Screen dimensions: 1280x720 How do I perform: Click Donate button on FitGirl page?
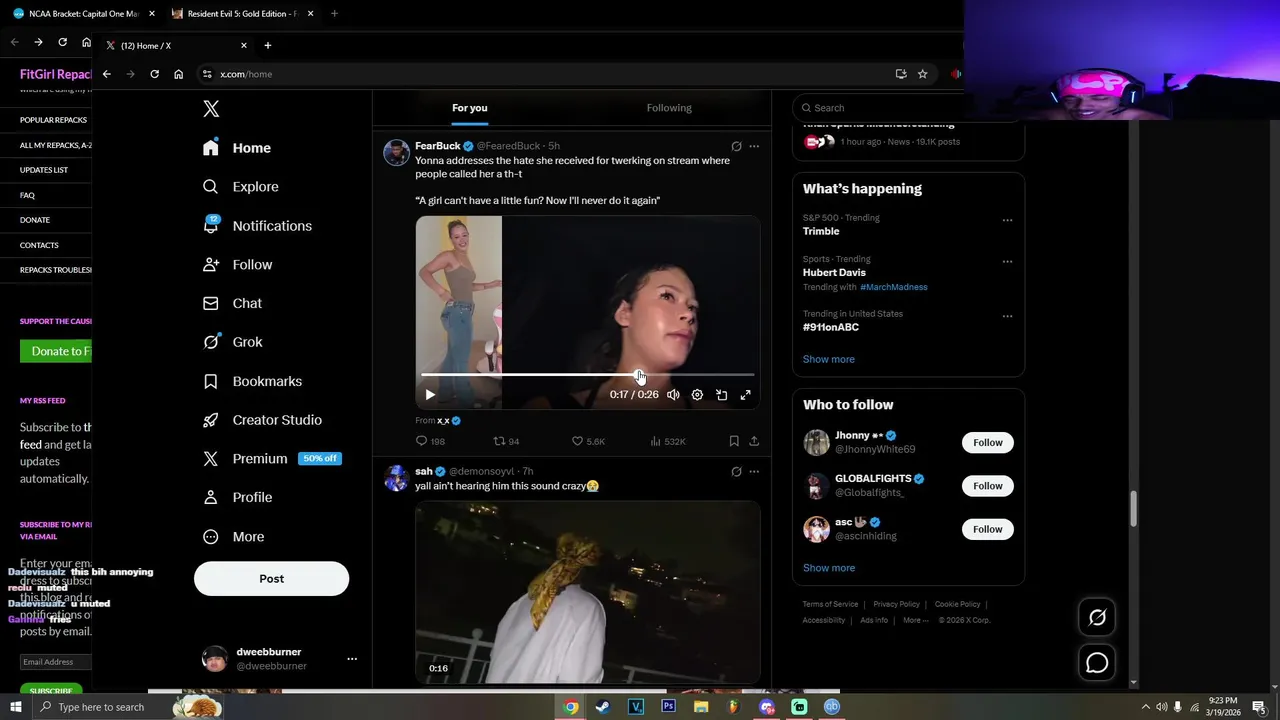(56, 351)
